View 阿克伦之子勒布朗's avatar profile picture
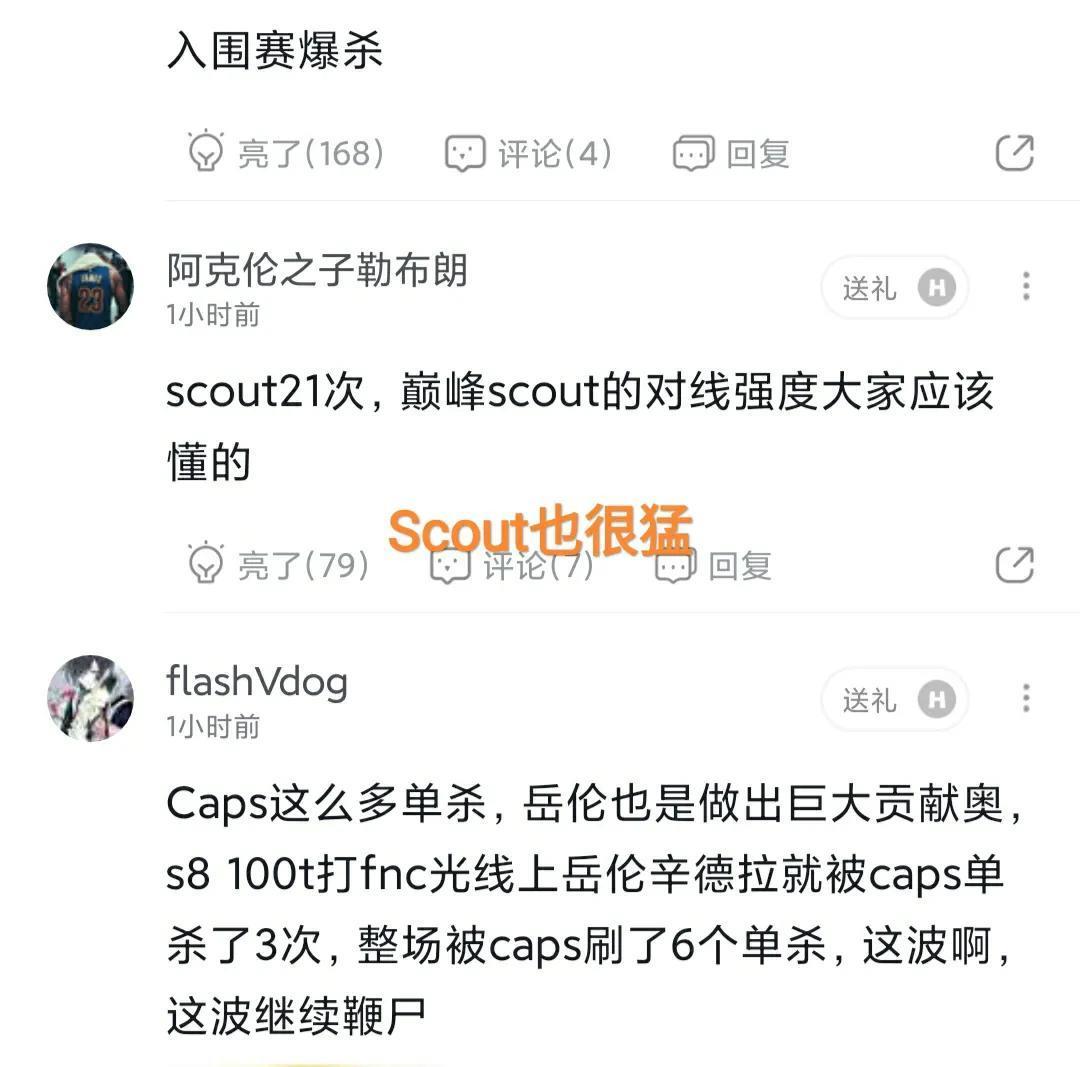This screenshot has height=1067, width=1080. pyautogui.click(x=90, y=286)
